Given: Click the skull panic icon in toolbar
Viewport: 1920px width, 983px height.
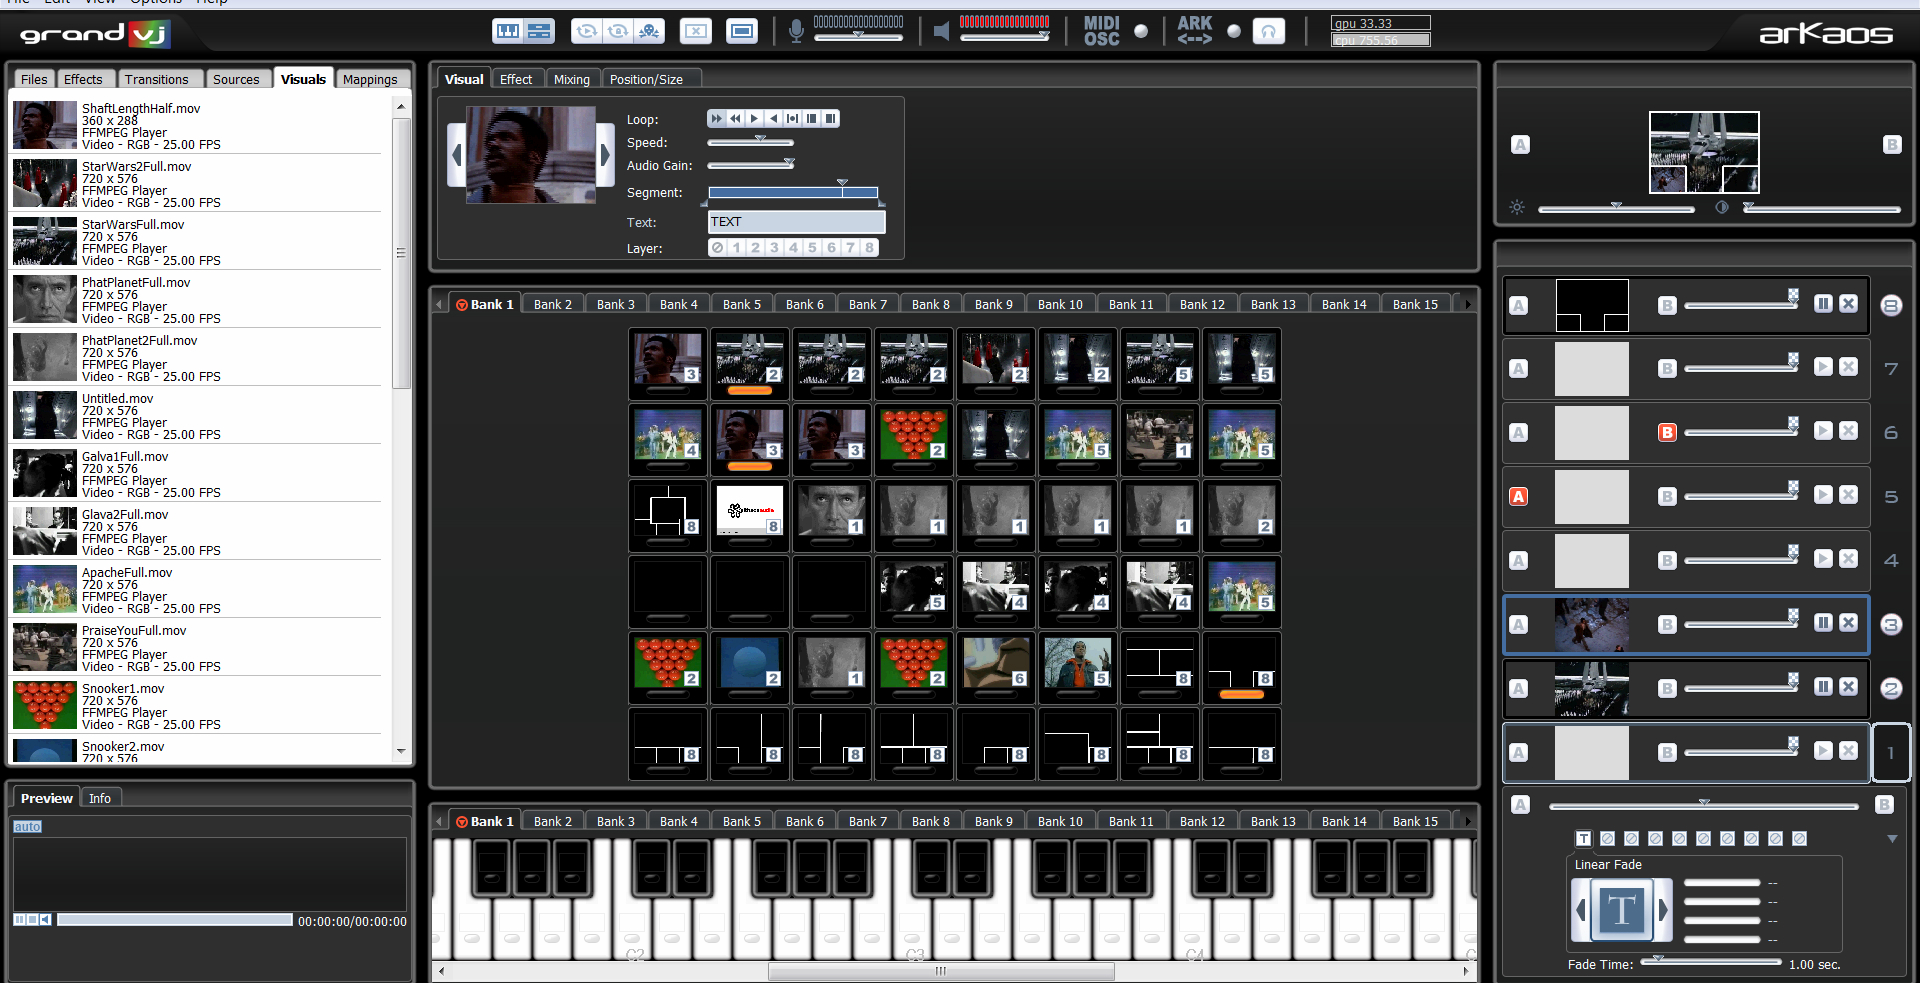Looking at the screenshot, I should pos(649,31).
